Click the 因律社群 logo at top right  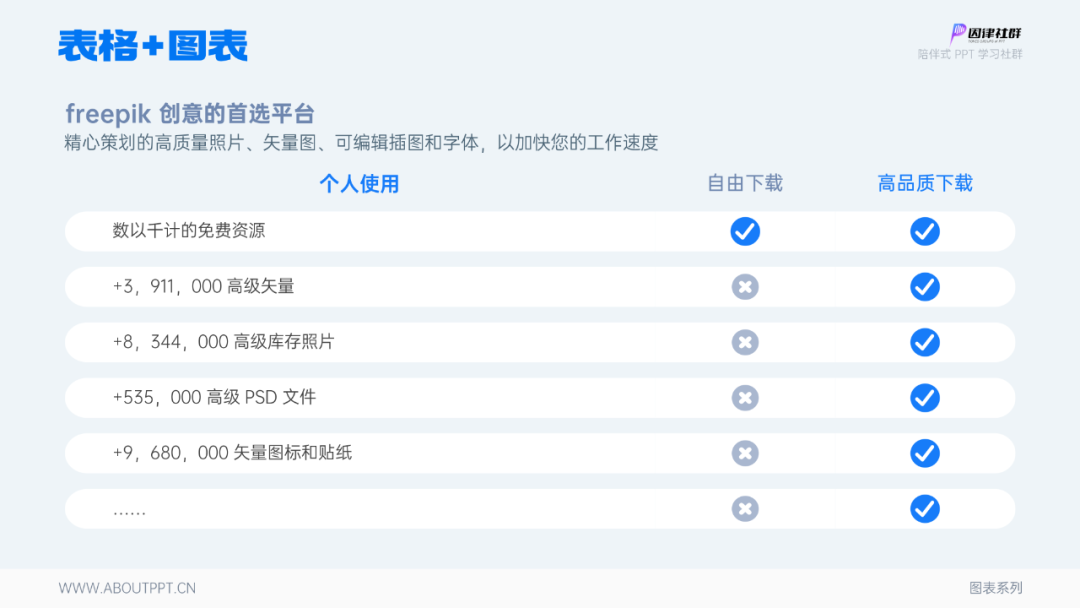985,33
